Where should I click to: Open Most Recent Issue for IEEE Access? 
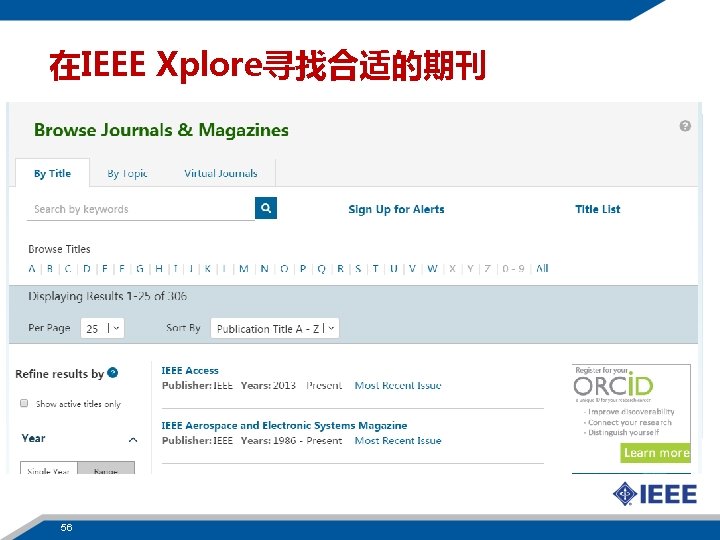click(x=398, y=385)
